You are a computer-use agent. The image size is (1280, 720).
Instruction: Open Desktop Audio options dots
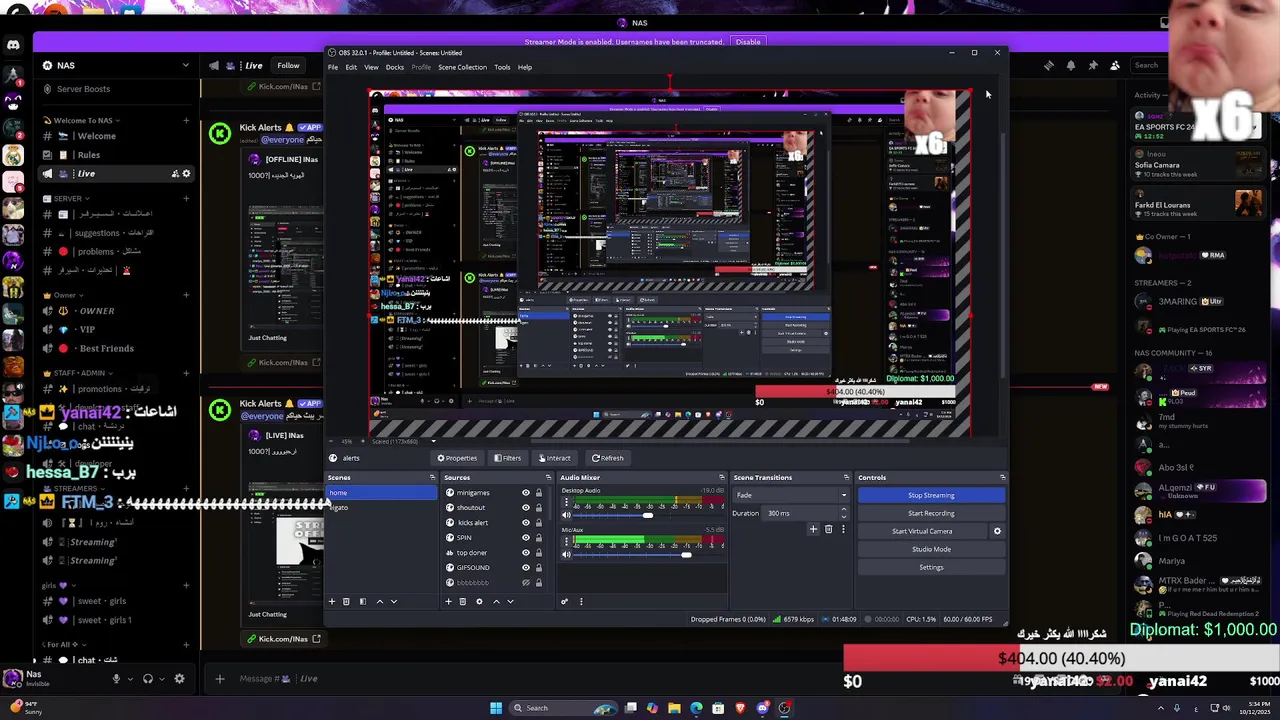tap(566, 504)
